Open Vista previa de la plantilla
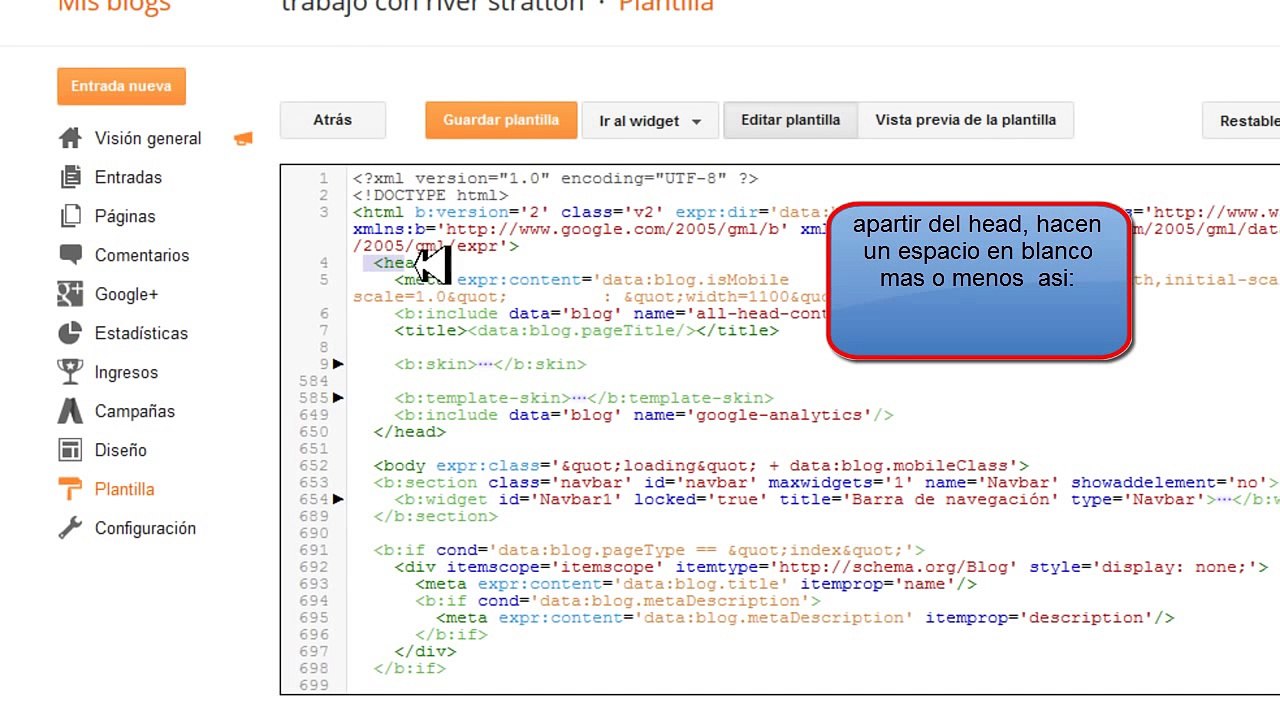This screenshot has height=720, width=1280. tap(966, 120)
